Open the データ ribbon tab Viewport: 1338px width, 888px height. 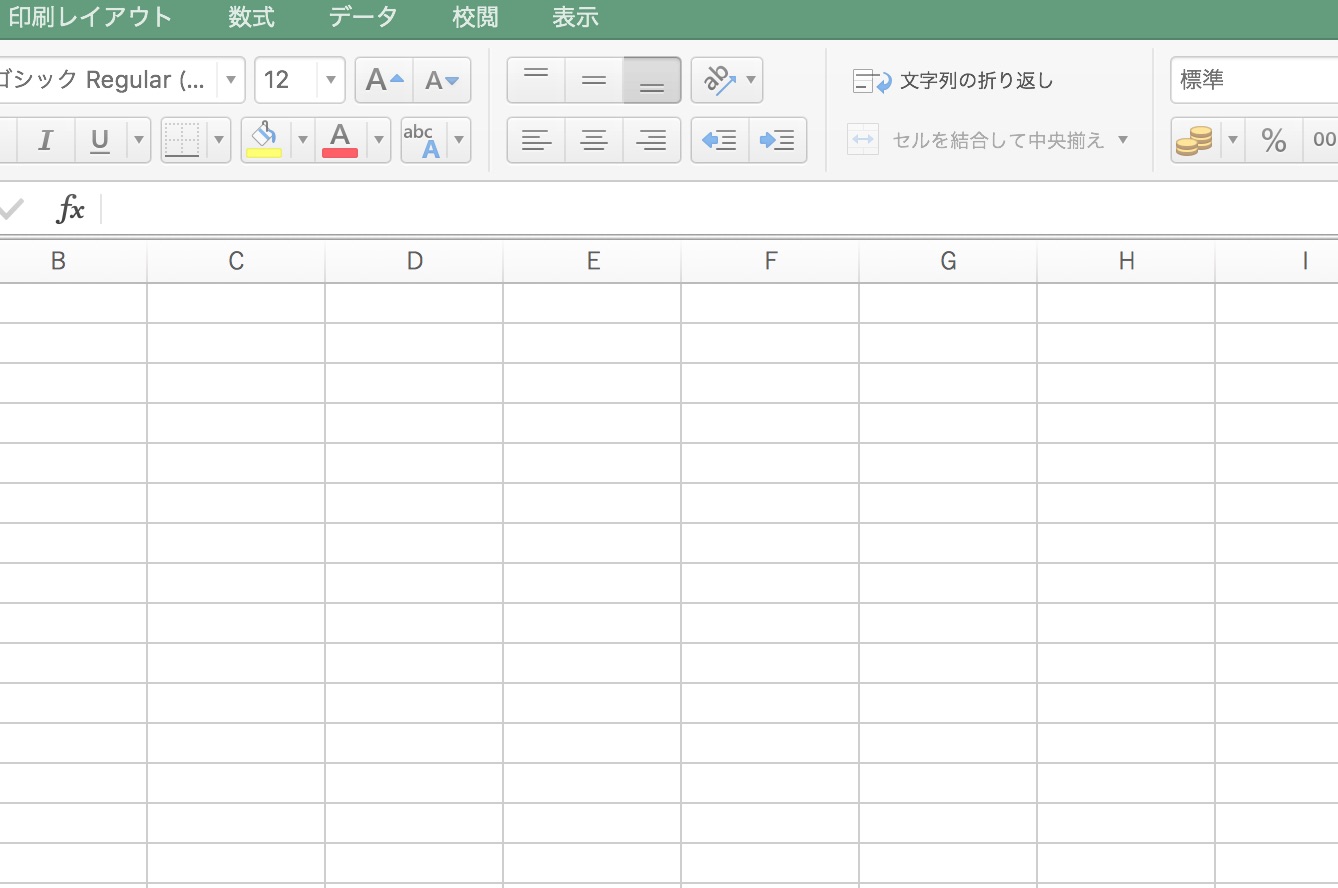(363, 17)
